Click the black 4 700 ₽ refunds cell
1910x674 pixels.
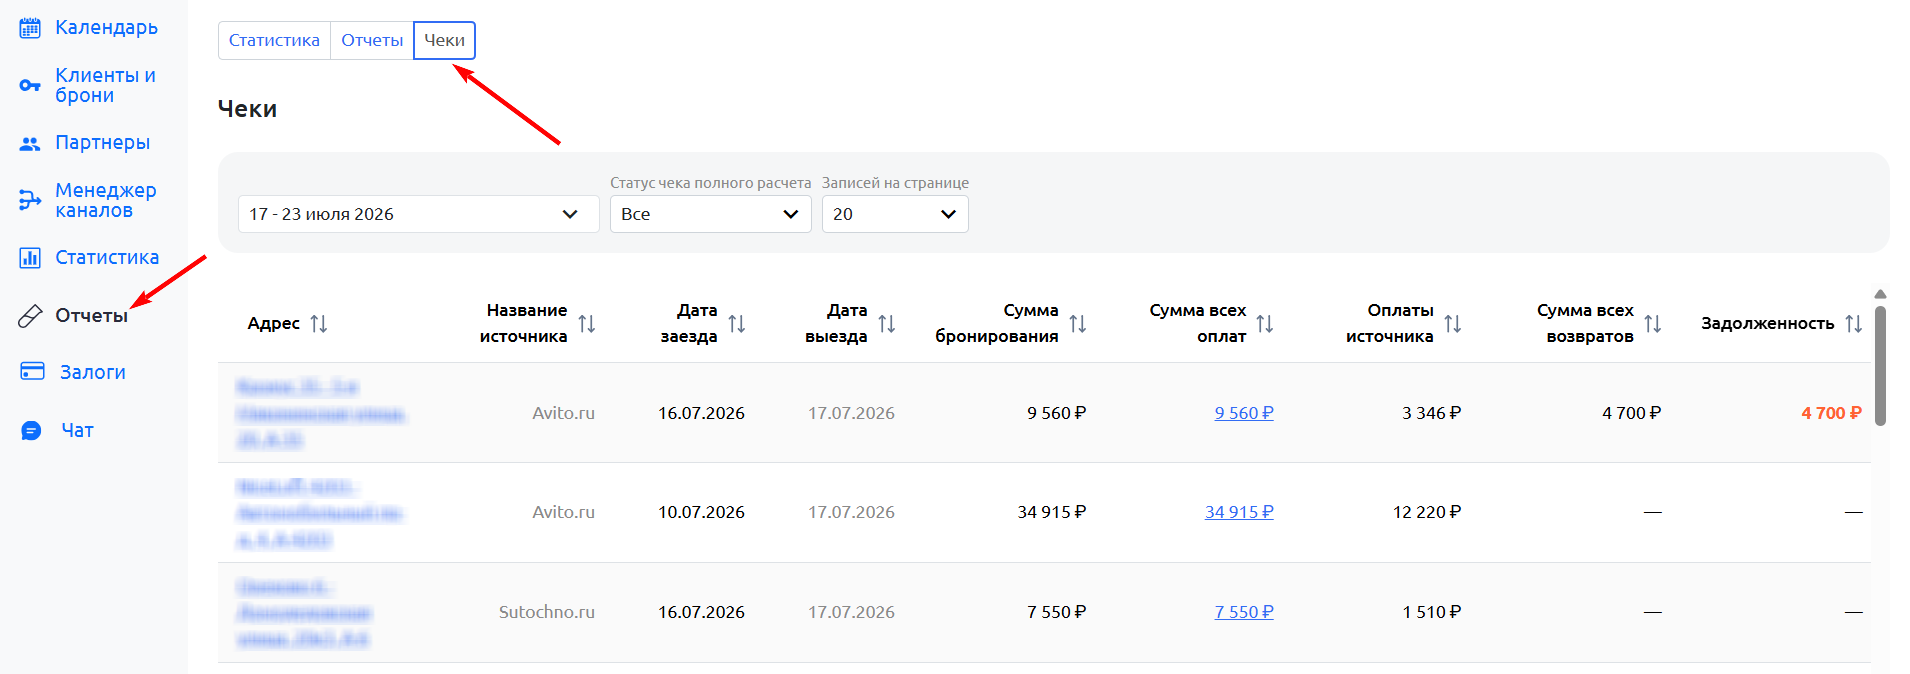click(x=1631, y=413)
